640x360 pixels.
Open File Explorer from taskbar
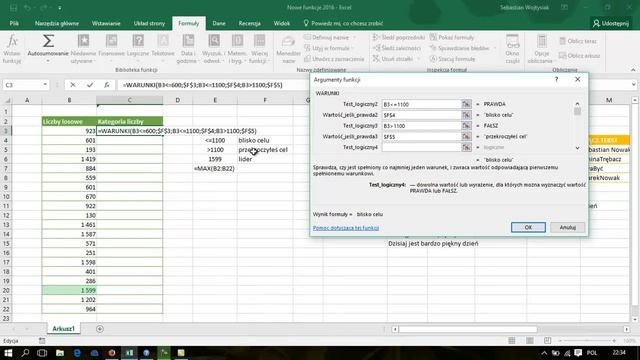[60, 353]
